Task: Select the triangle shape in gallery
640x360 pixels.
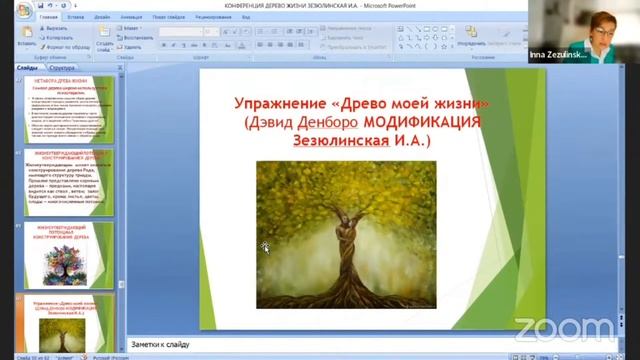Action: pos(400,38)
